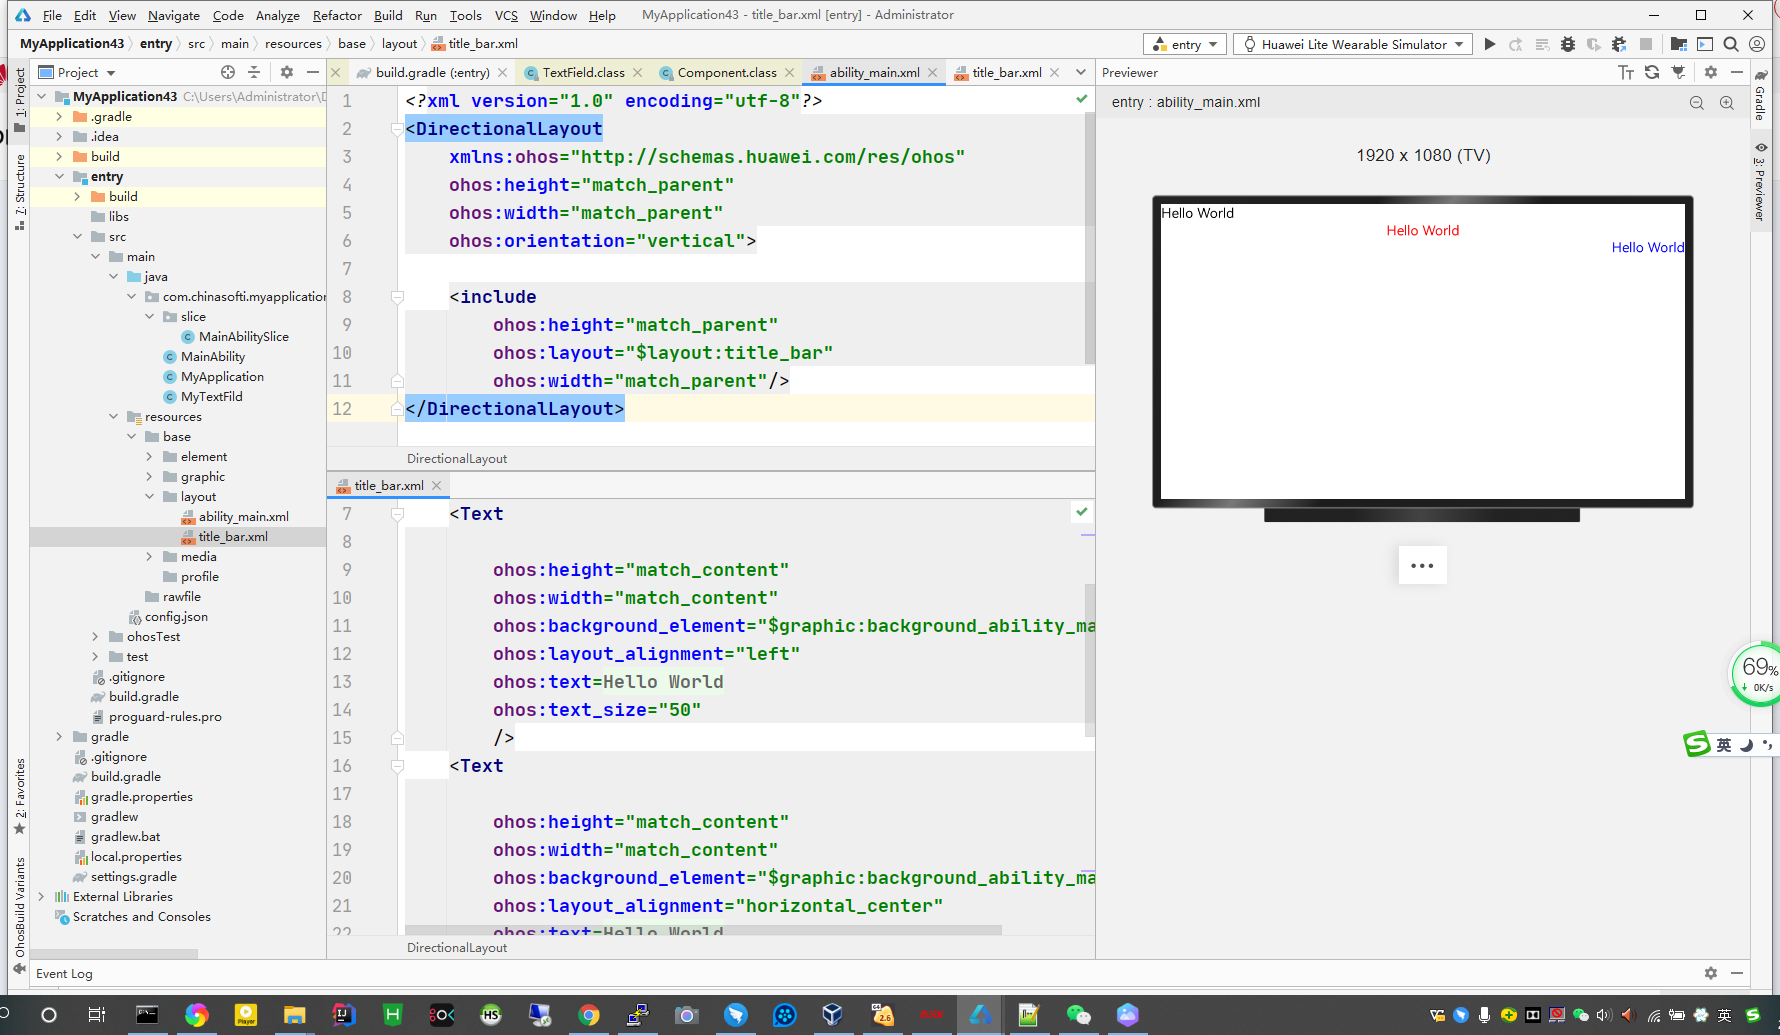The width and height of the screenshot is (1780, 1035).
Task: Zoom out in Previewer
Action: click(x=1697, y=102)
